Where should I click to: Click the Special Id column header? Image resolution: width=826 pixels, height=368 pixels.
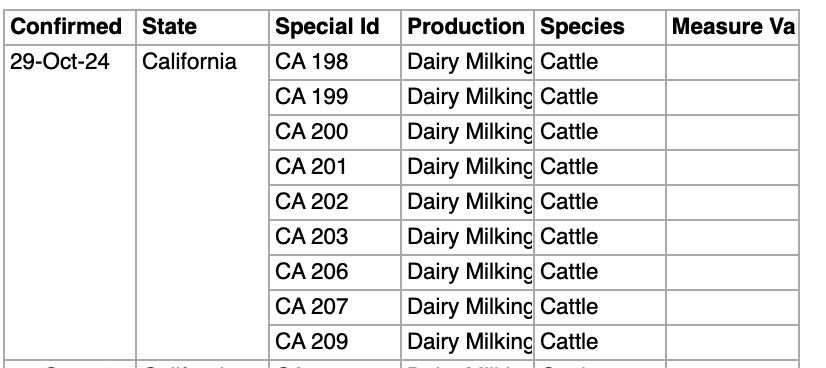click(335, 27)
